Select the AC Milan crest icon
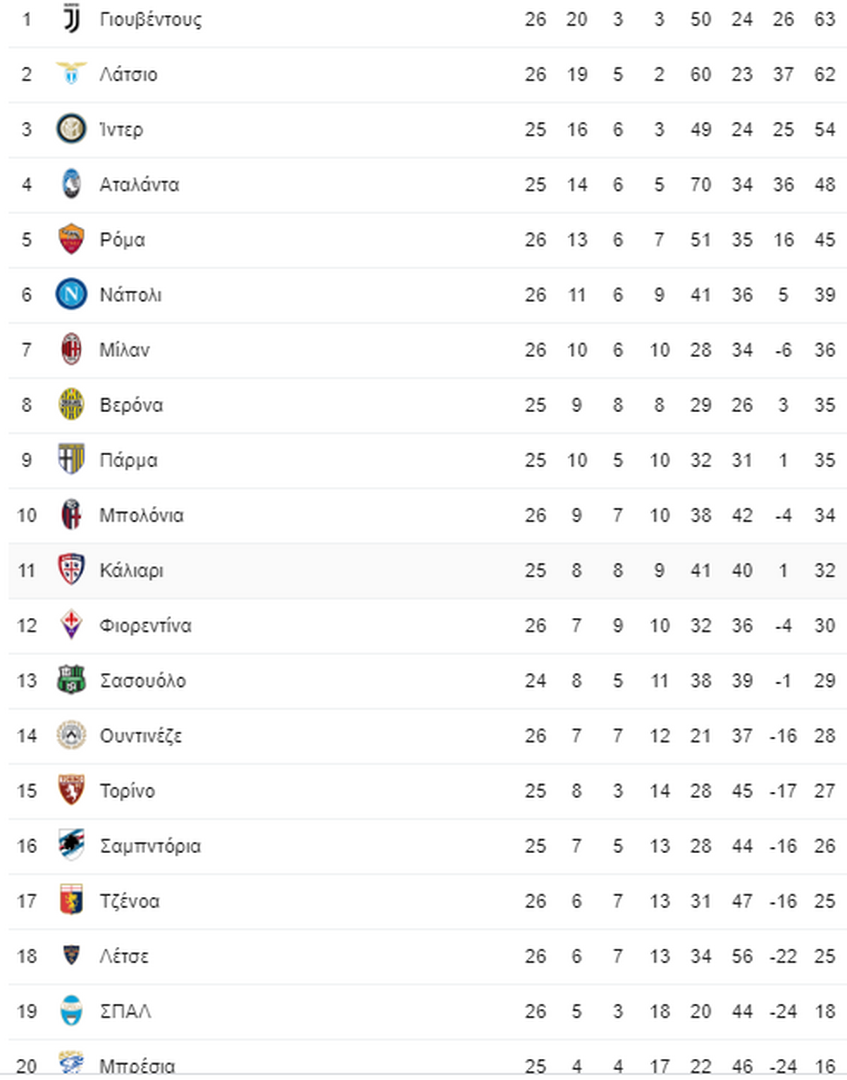This screenshot has height=1080, width=847. coord(71,349)
